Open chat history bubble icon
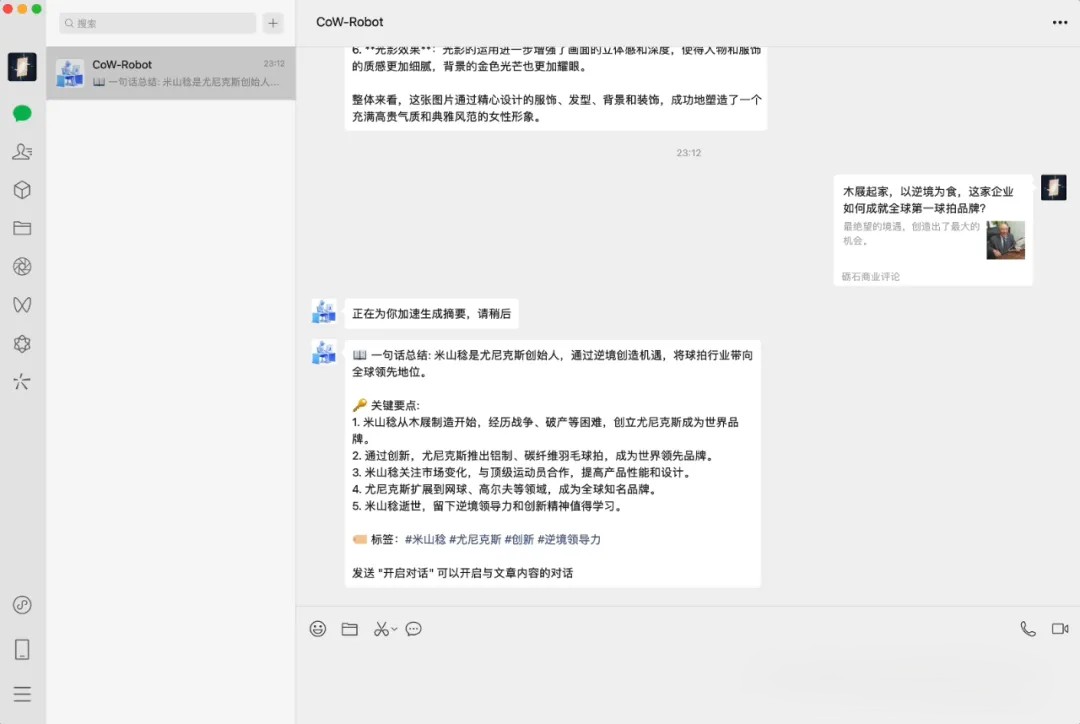Screen dimensions: 1080x724 413,629
